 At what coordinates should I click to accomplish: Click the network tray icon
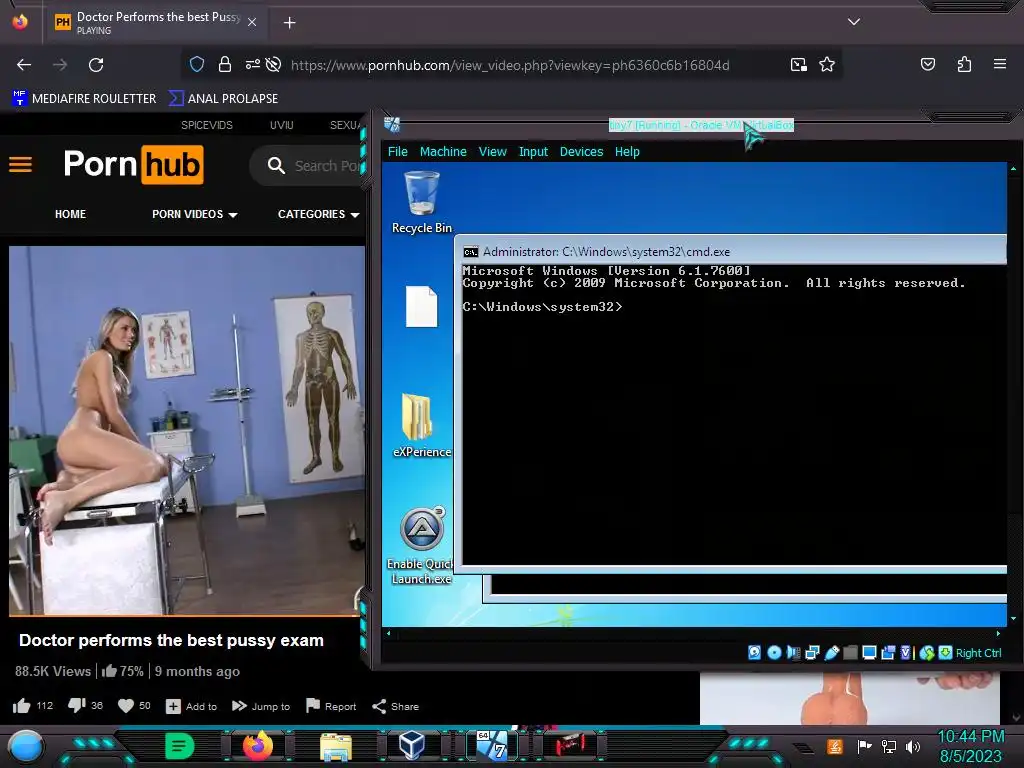click(888, 746)
